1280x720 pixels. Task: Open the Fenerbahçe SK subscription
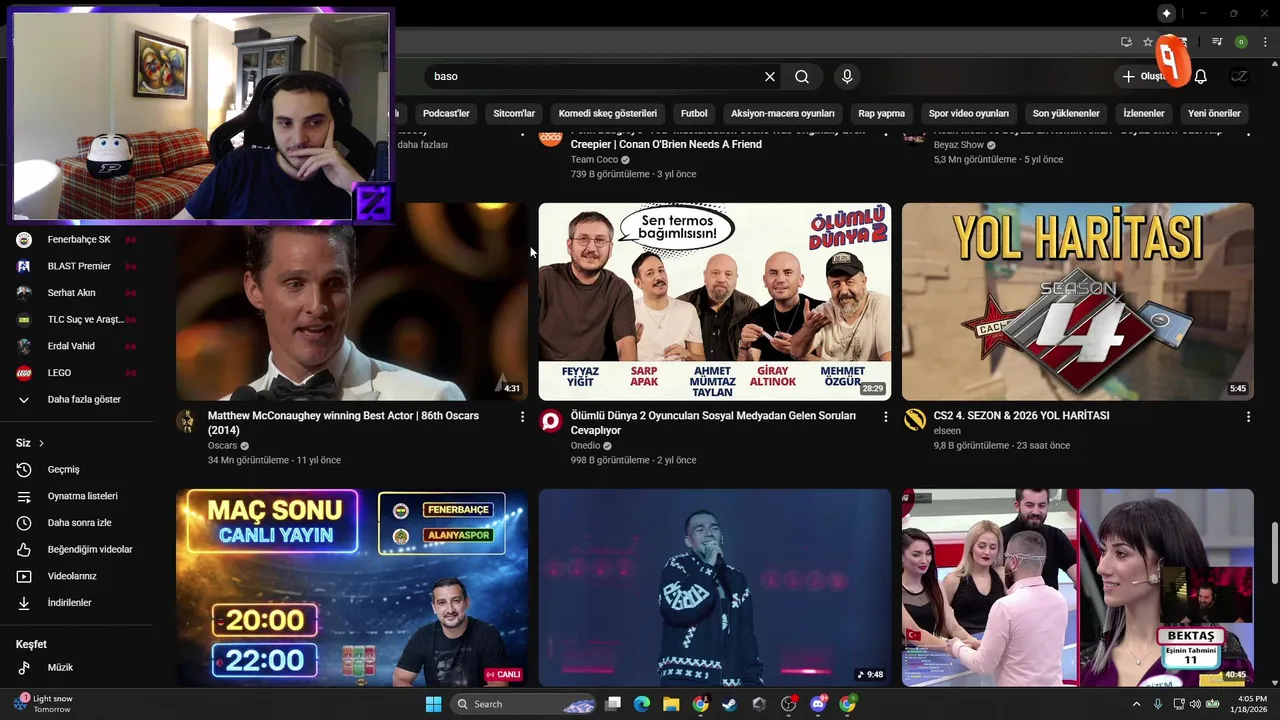point(77,240)
